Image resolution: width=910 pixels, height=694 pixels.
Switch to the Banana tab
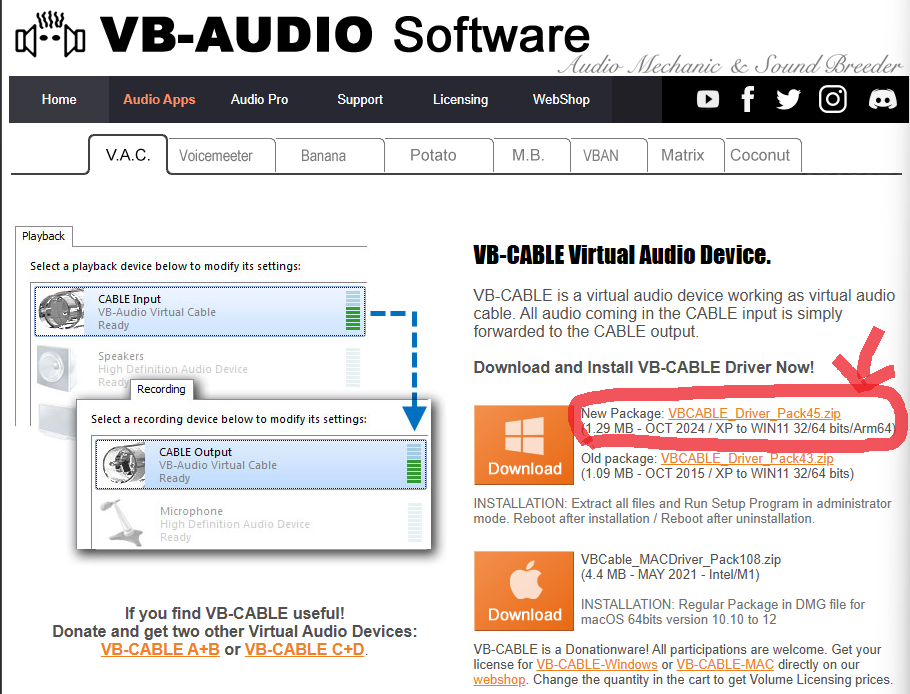pyautogui.click(x=323, y=155)
